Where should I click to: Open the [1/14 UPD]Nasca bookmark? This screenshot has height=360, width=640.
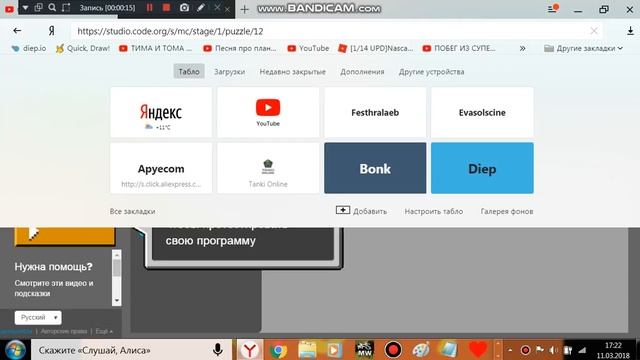[x=376, y=48]
